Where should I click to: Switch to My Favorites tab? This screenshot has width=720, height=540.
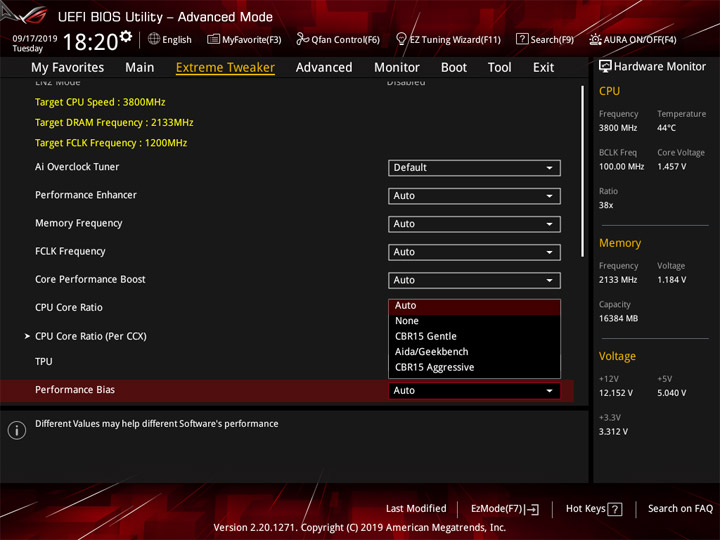click(x=68, y=68)
